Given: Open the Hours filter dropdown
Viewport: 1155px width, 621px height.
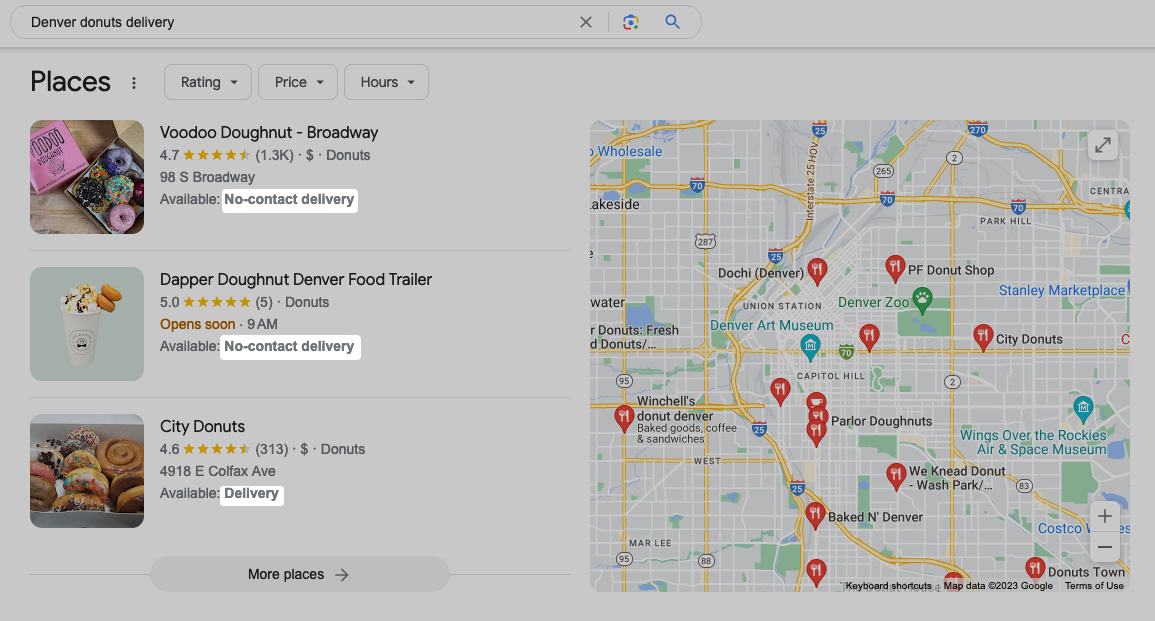Looking at the screenshot, I should (x=386, y=82).
